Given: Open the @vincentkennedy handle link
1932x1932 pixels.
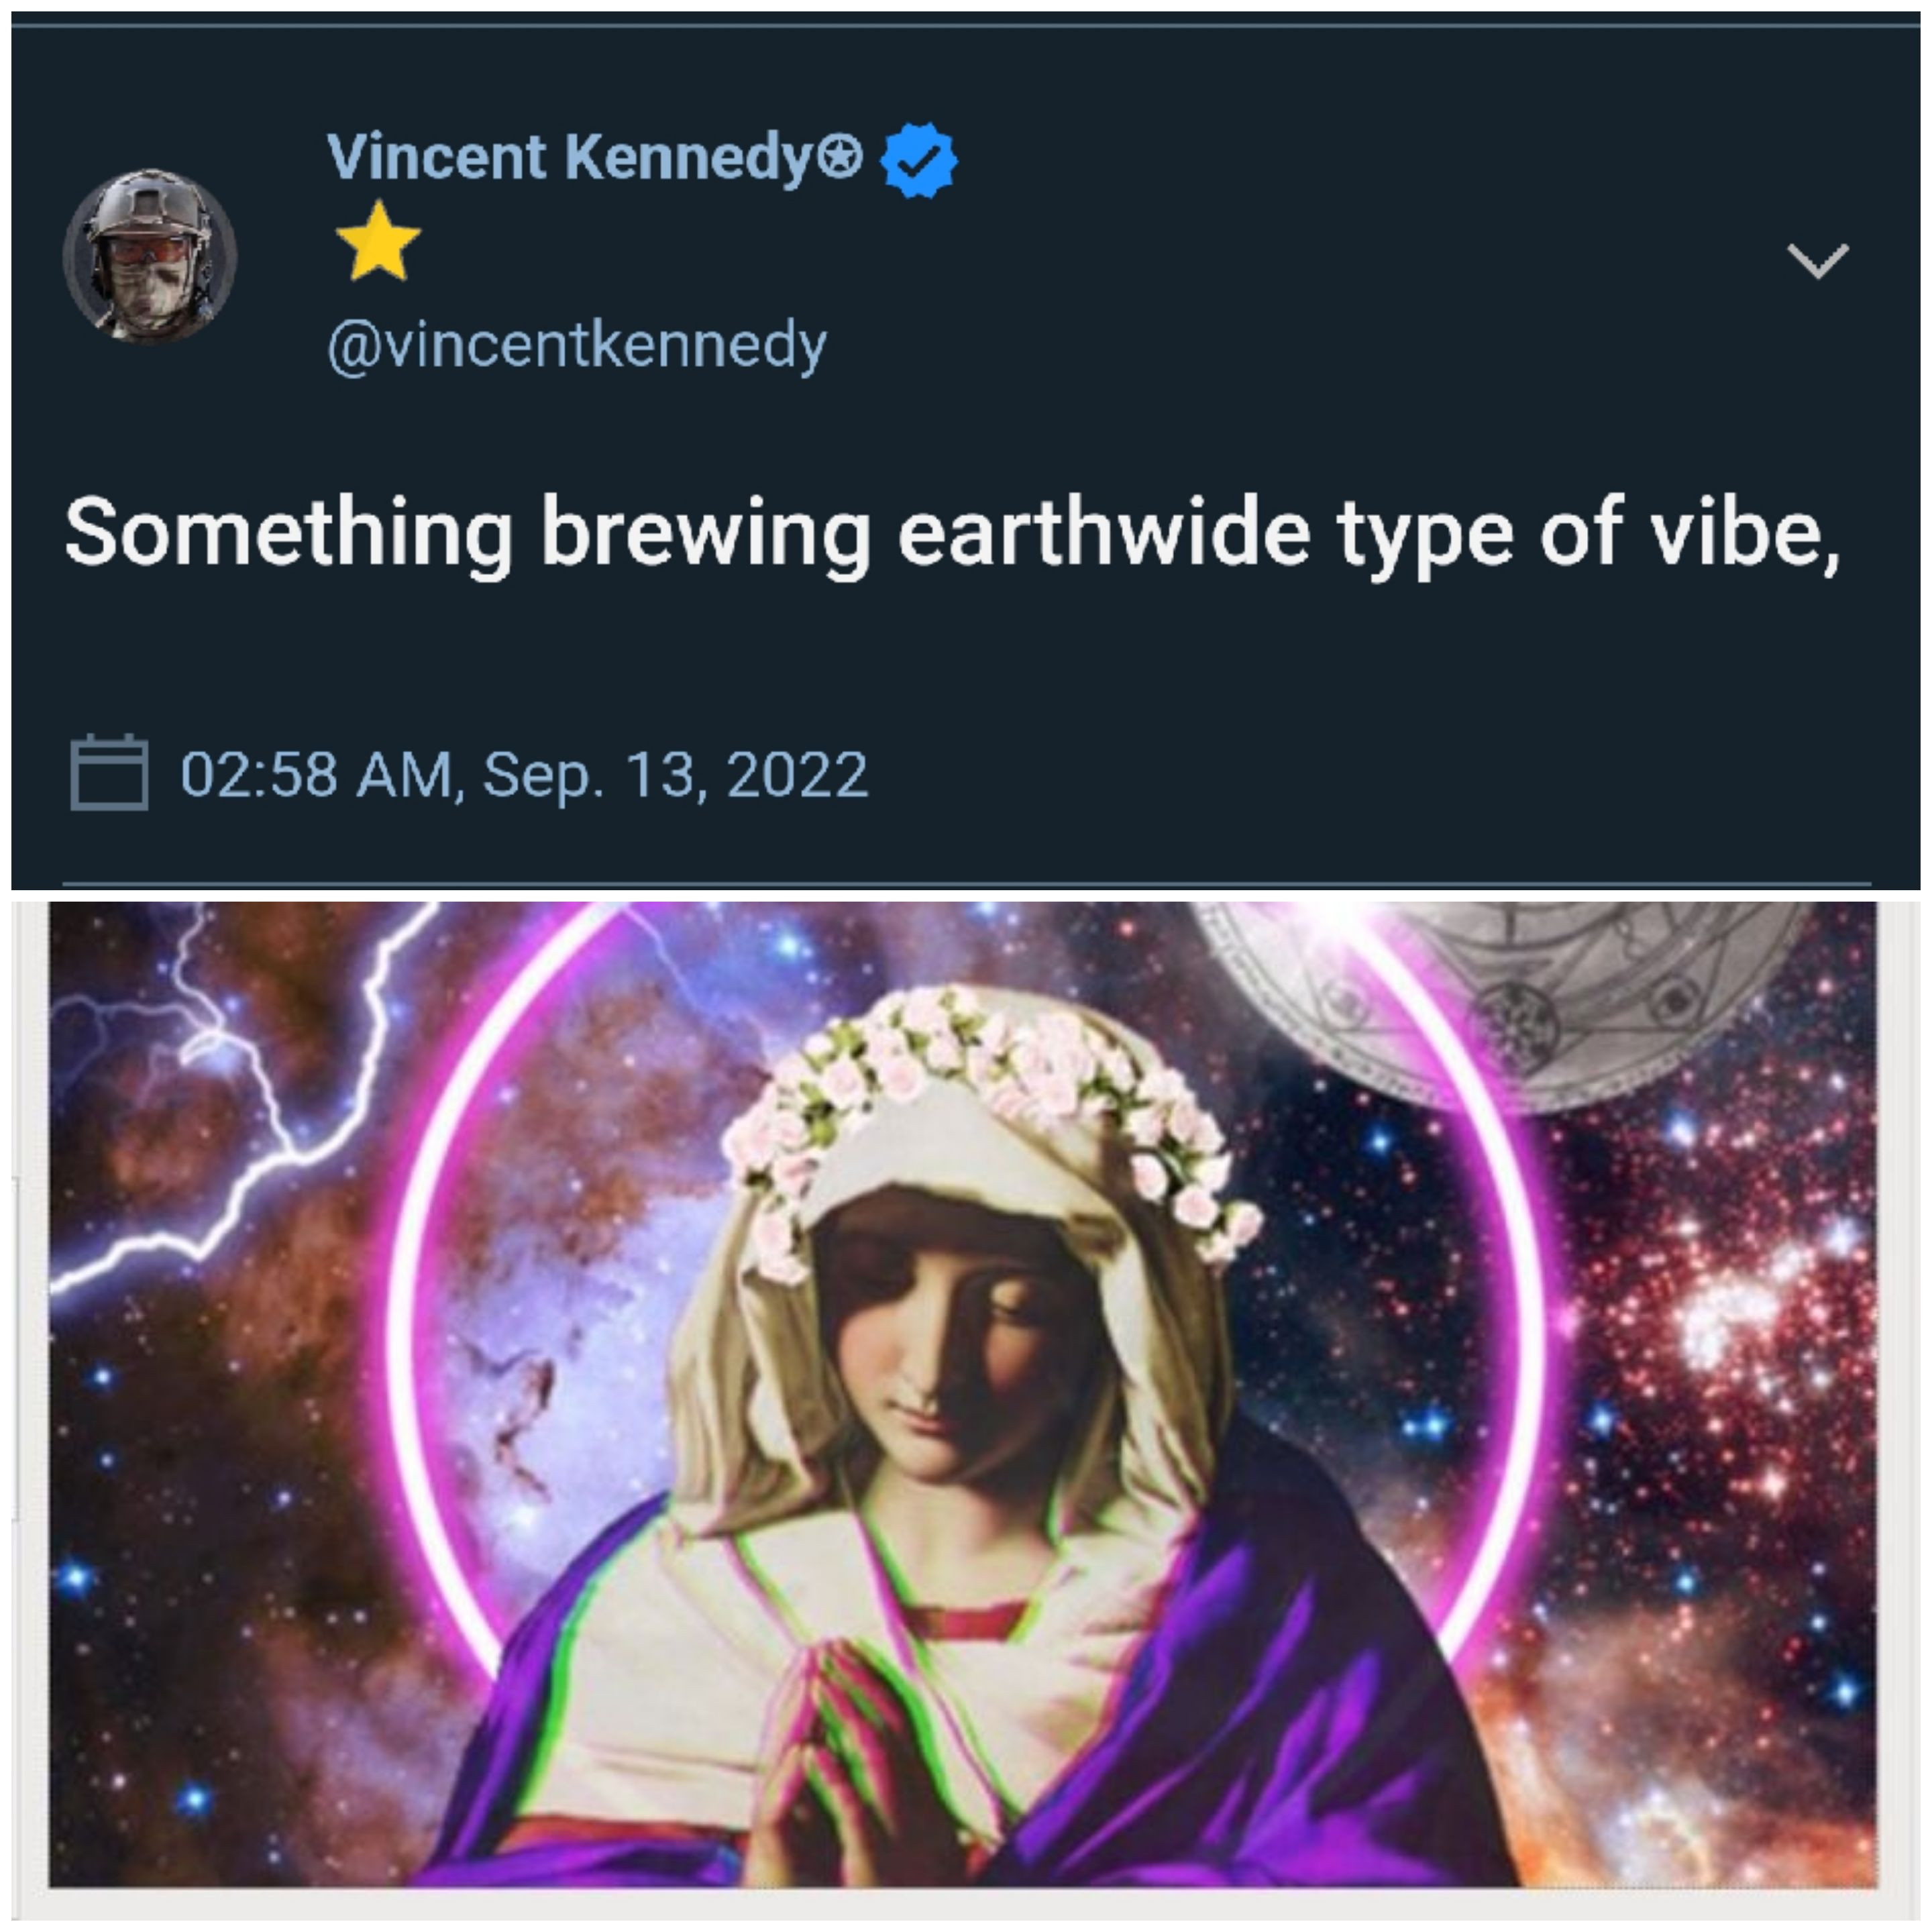Looking at the screenshot, I should coord(577,345).
